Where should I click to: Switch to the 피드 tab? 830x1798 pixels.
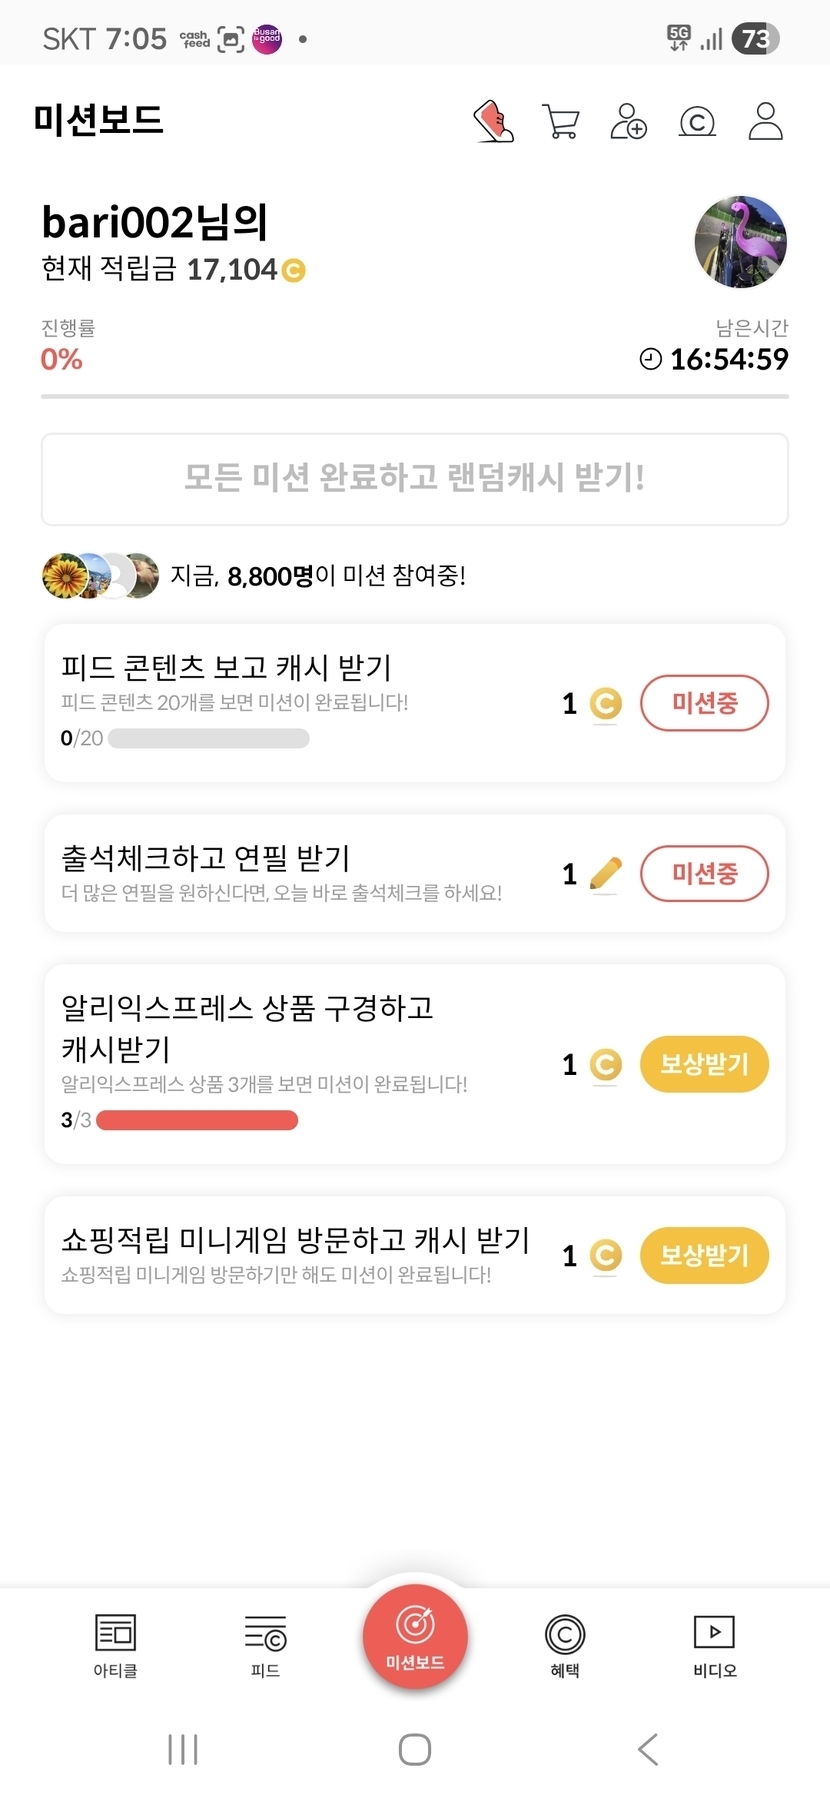click(265, 1645)
